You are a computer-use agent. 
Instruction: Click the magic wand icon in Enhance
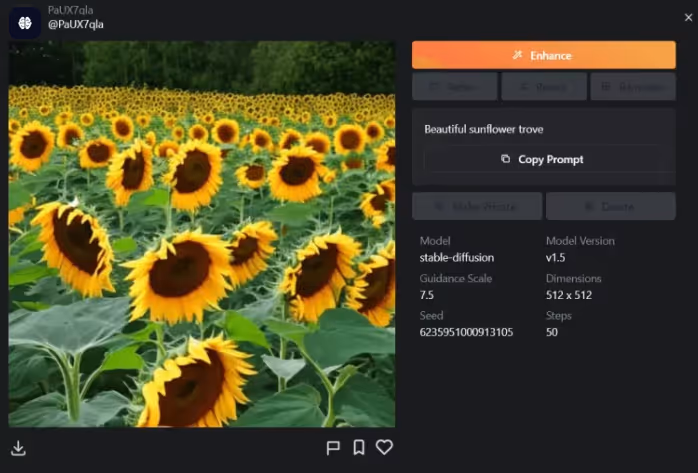point(517,55)
